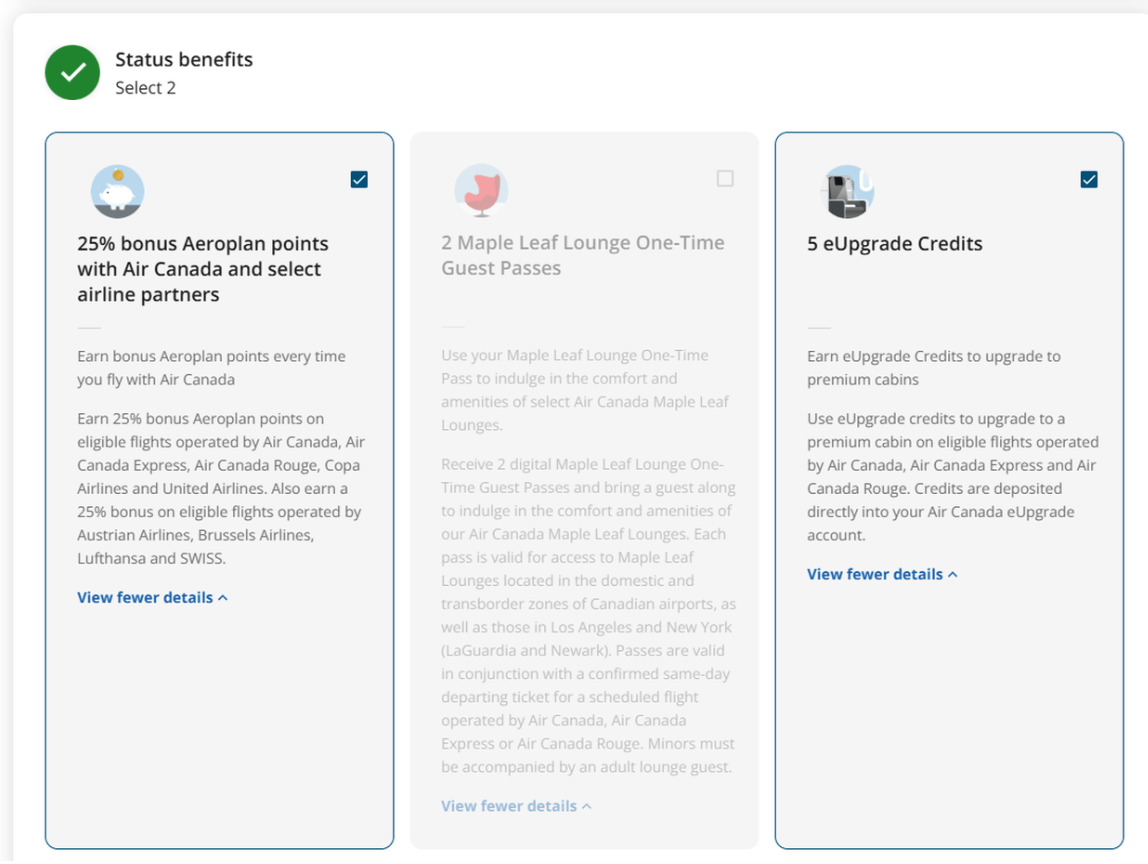Viewport: 1148px width, 864px height.
Task: Select the 2 Maple Leaf Lounge Passes heading
Action: pos(583,256)
